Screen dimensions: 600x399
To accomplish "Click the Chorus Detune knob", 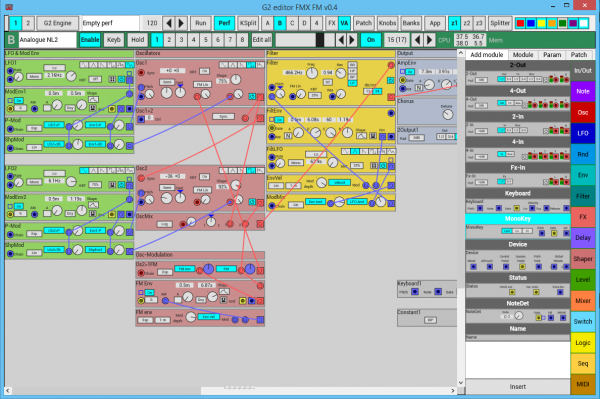I will click(x=447, y=114).
